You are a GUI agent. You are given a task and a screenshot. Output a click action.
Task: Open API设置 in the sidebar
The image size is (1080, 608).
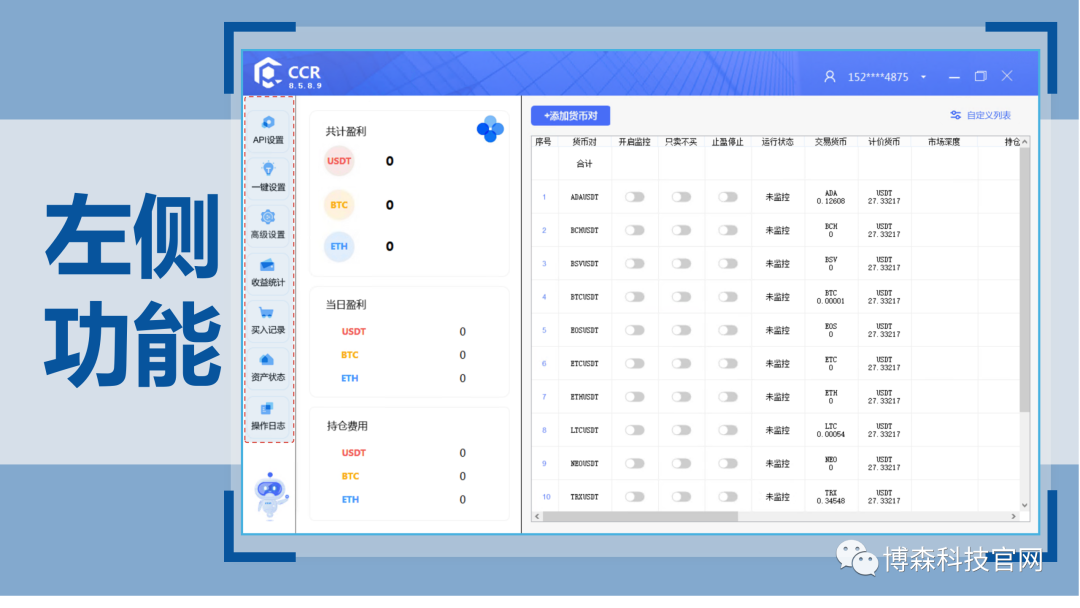(268, 128)
